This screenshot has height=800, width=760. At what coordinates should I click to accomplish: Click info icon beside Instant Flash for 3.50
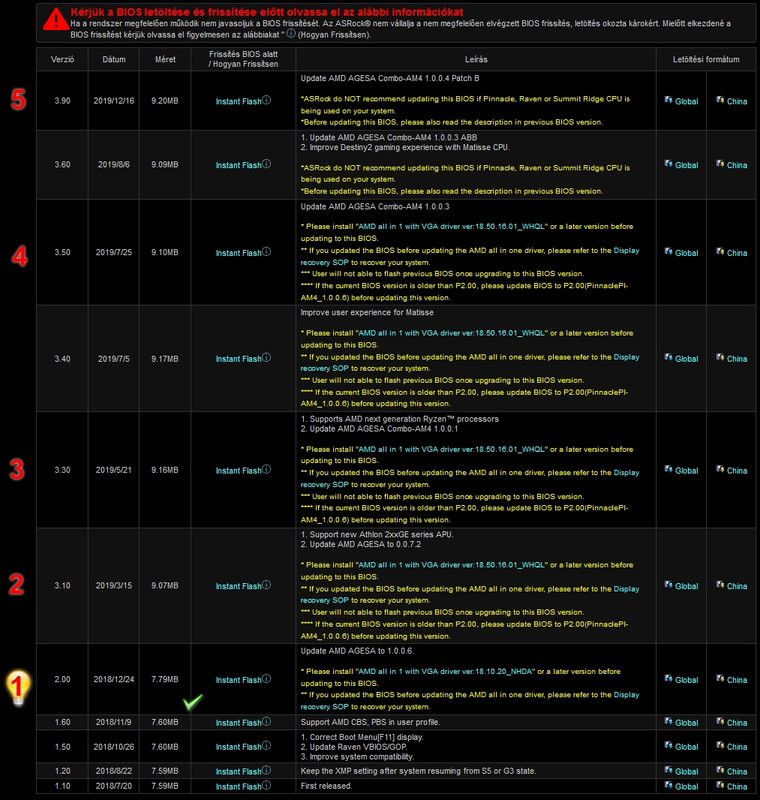pyautogui.click(x=266, y=252)
